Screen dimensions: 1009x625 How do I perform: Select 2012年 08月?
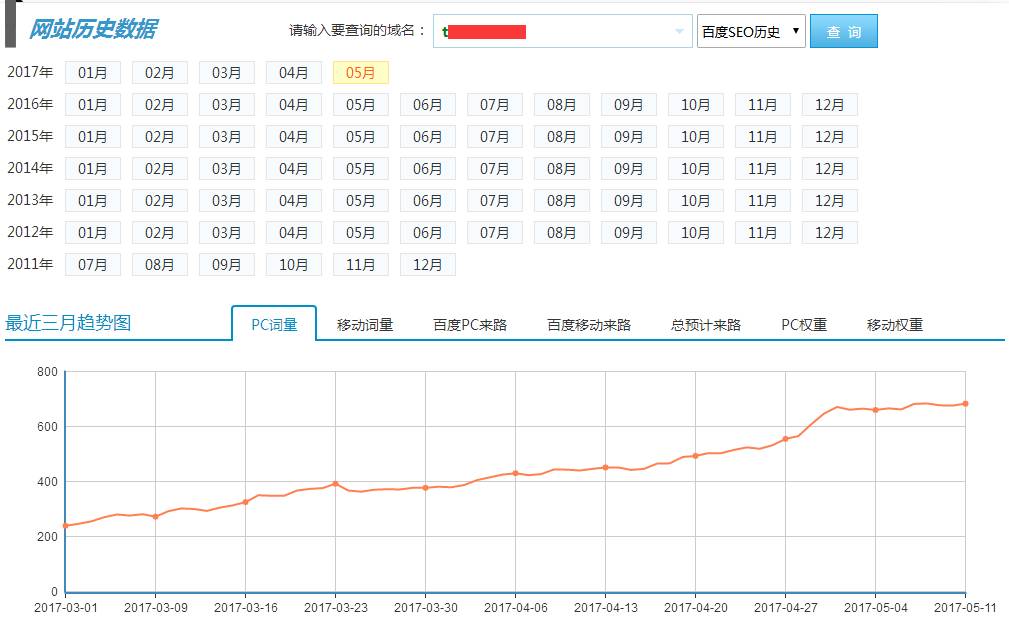click(562, 233)
